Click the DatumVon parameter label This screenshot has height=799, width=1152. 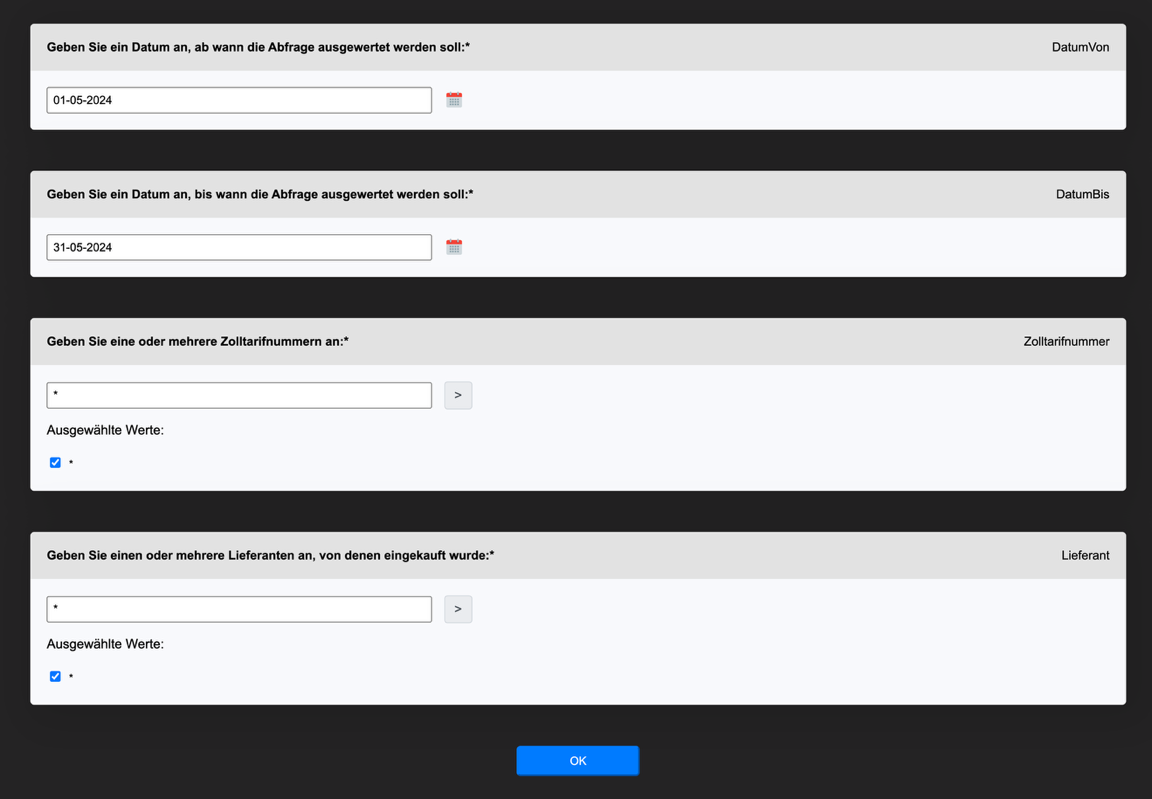pyautogui.click(x=1079, y=47)
